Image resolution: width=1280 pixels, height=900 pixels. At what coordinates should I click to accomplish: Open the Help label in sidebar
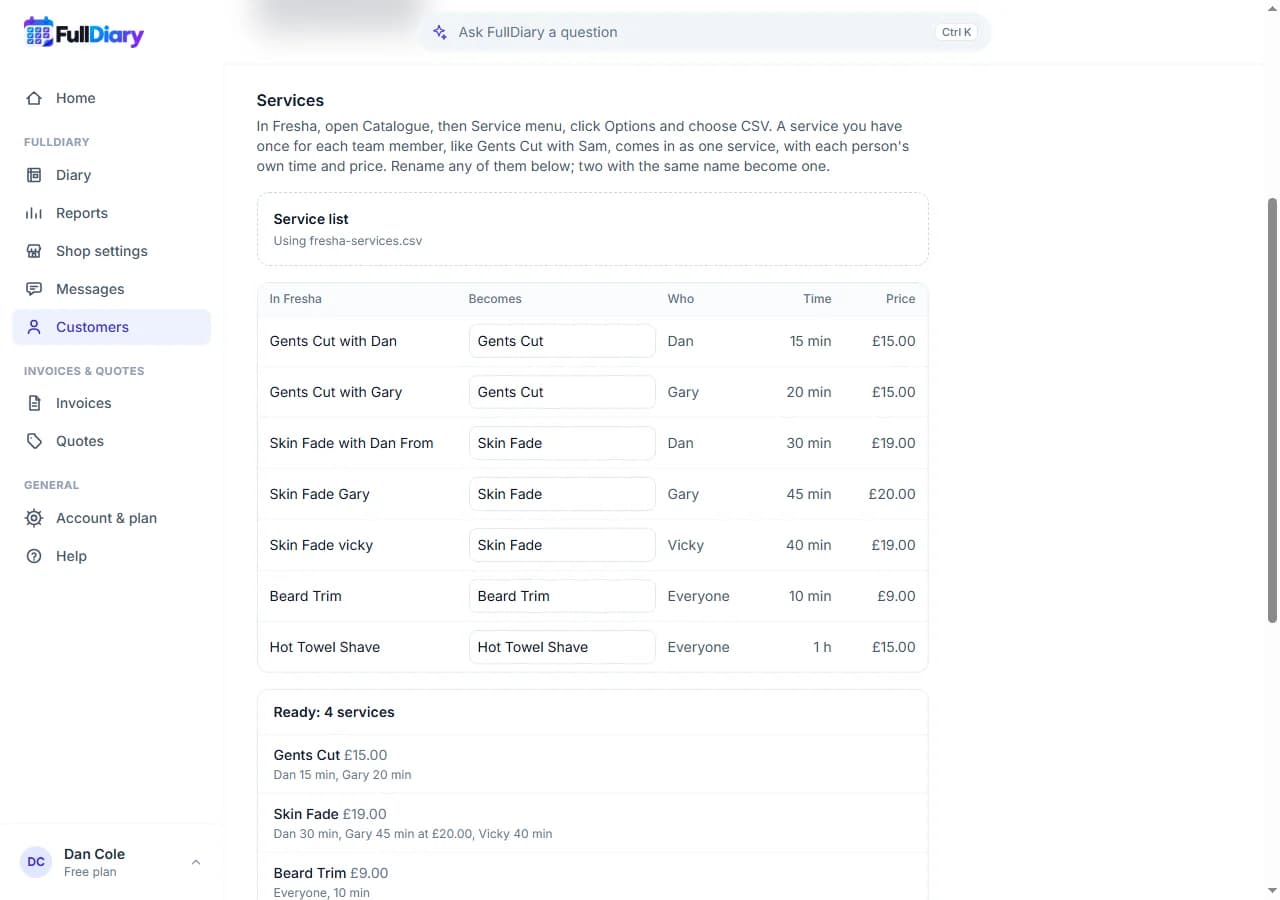click(x=71, y=556)
